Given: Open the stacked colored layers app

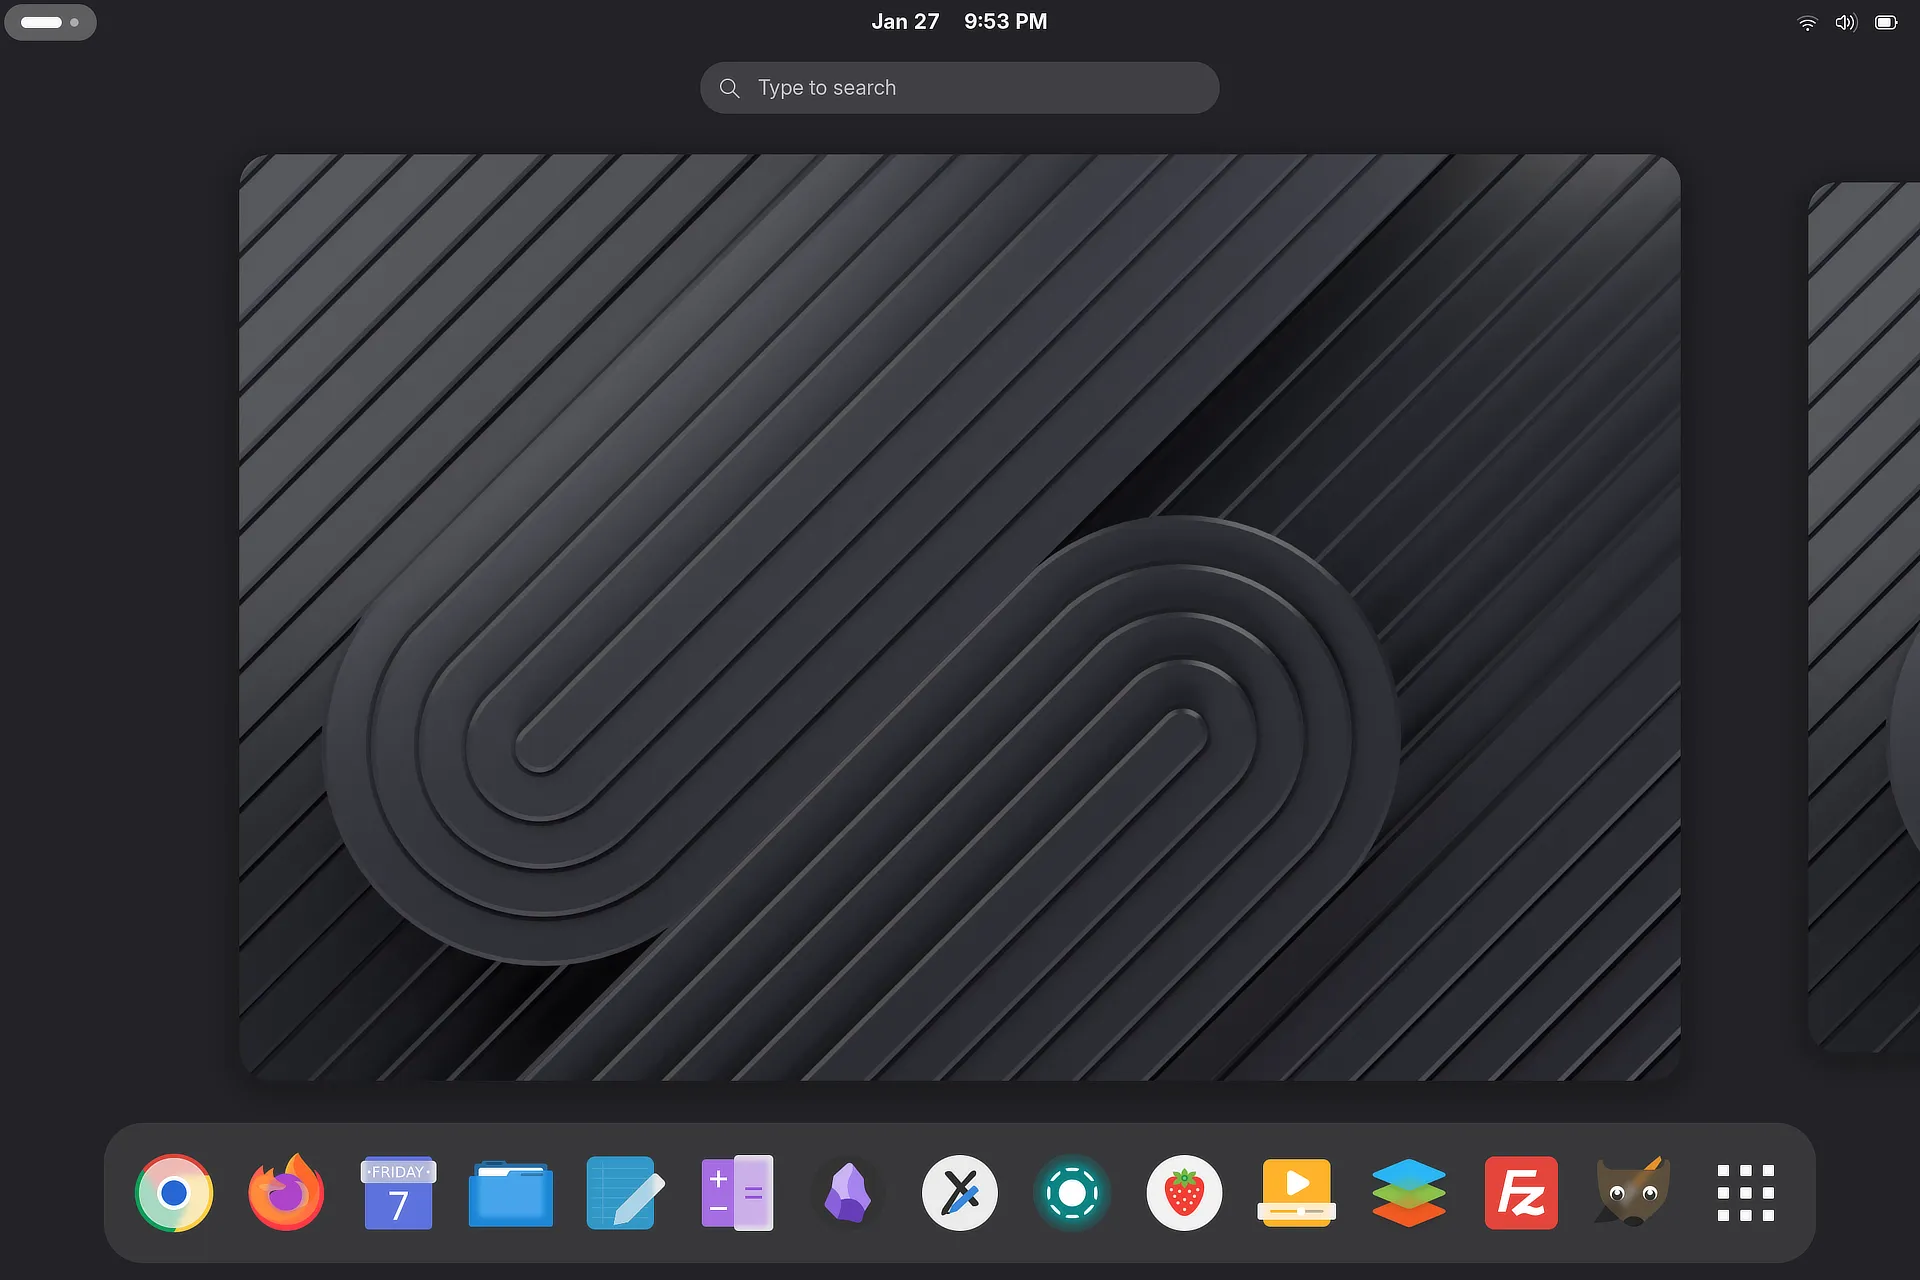Looking at the screenshot, I should tap(1408, 1192).
